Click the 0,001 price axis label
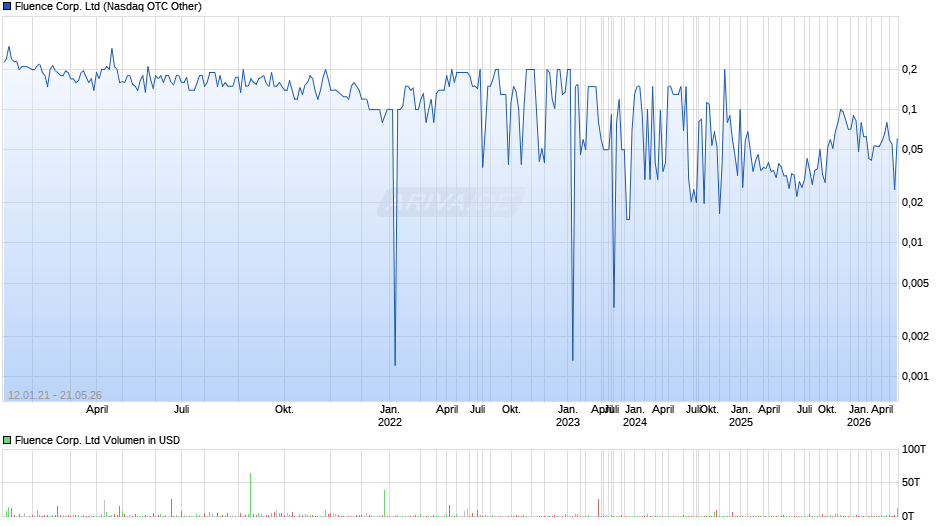 click(915, 376)
